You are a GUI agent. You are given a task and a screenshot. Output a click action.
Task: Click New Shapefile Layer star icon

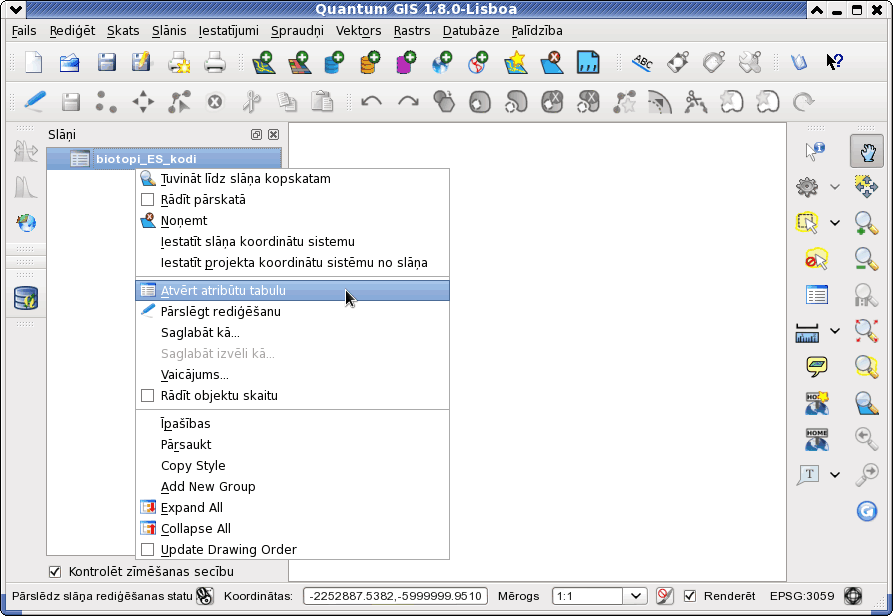click(x=515, y=62)
